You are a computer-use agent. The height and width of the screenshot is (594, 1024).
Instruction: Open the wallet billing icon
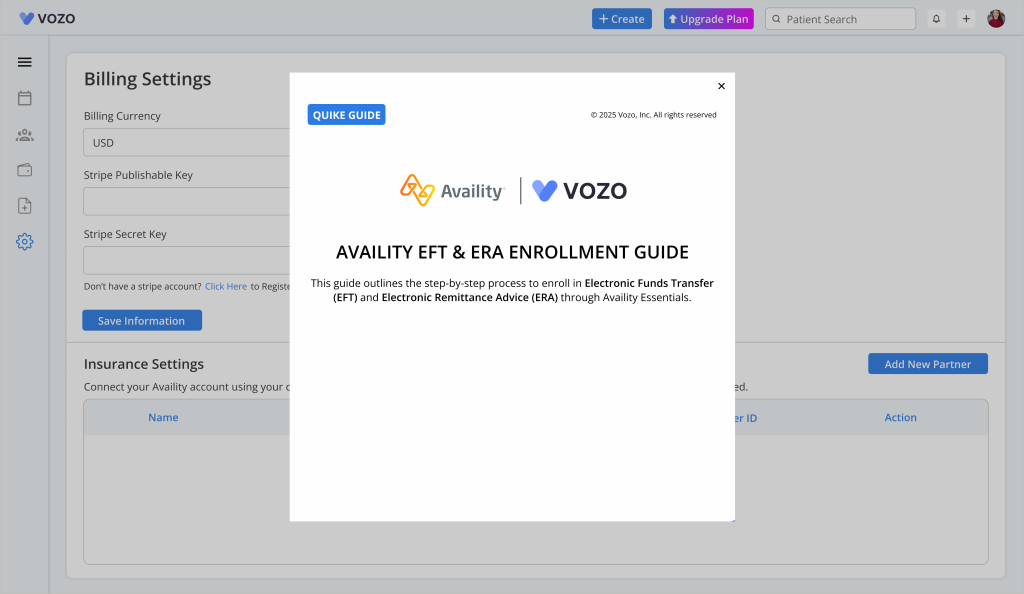(25, 170)
